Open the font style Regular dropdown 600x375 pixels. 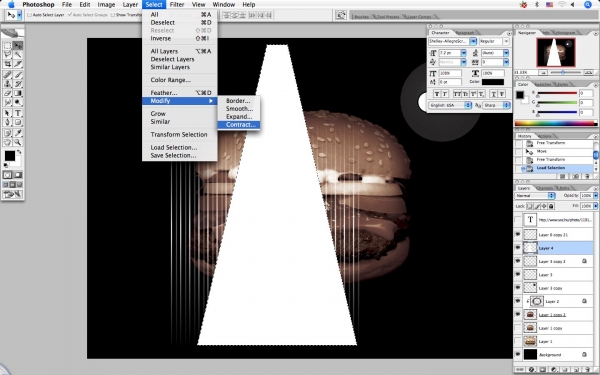point(506,41)
